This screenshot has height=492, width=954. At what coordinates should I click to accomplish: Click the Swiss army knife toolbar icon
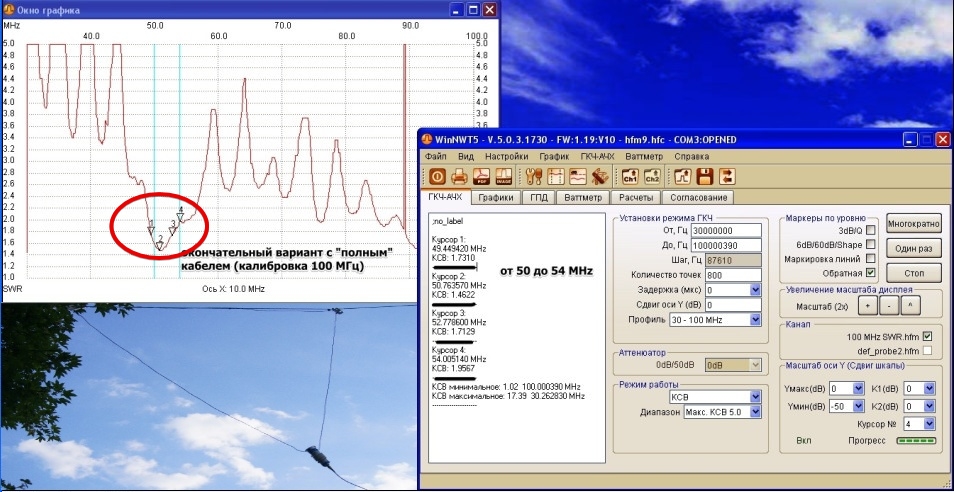[x=600, y=176]
